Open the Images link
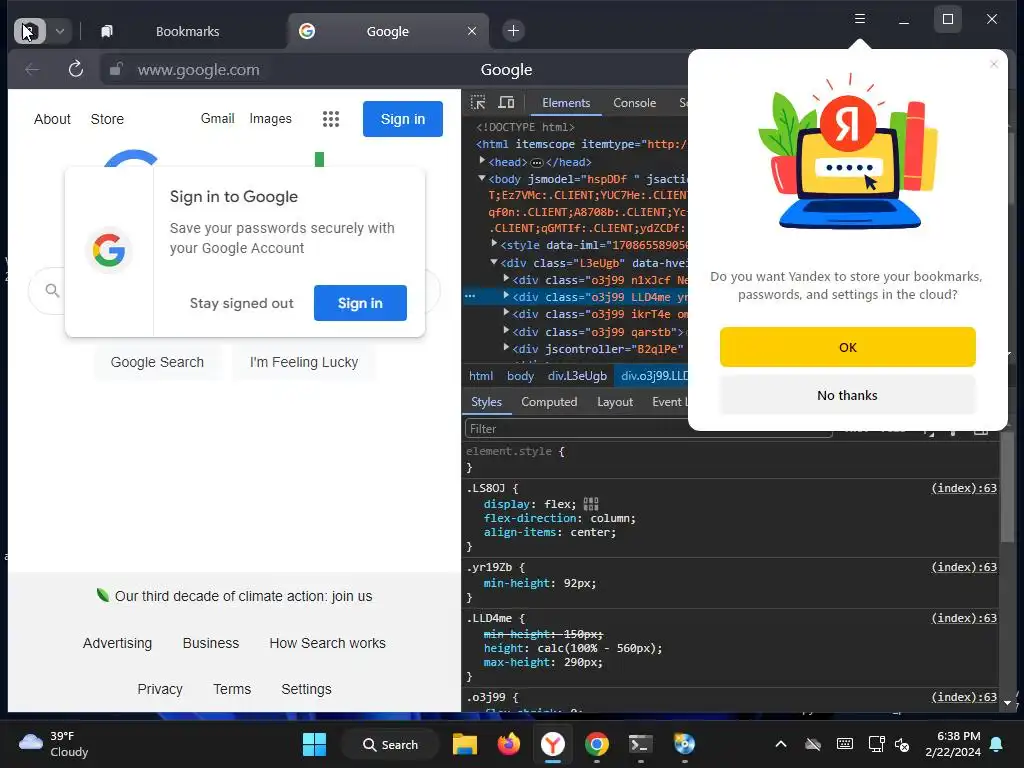This screenshot has height=768, width=1024. 270,118
